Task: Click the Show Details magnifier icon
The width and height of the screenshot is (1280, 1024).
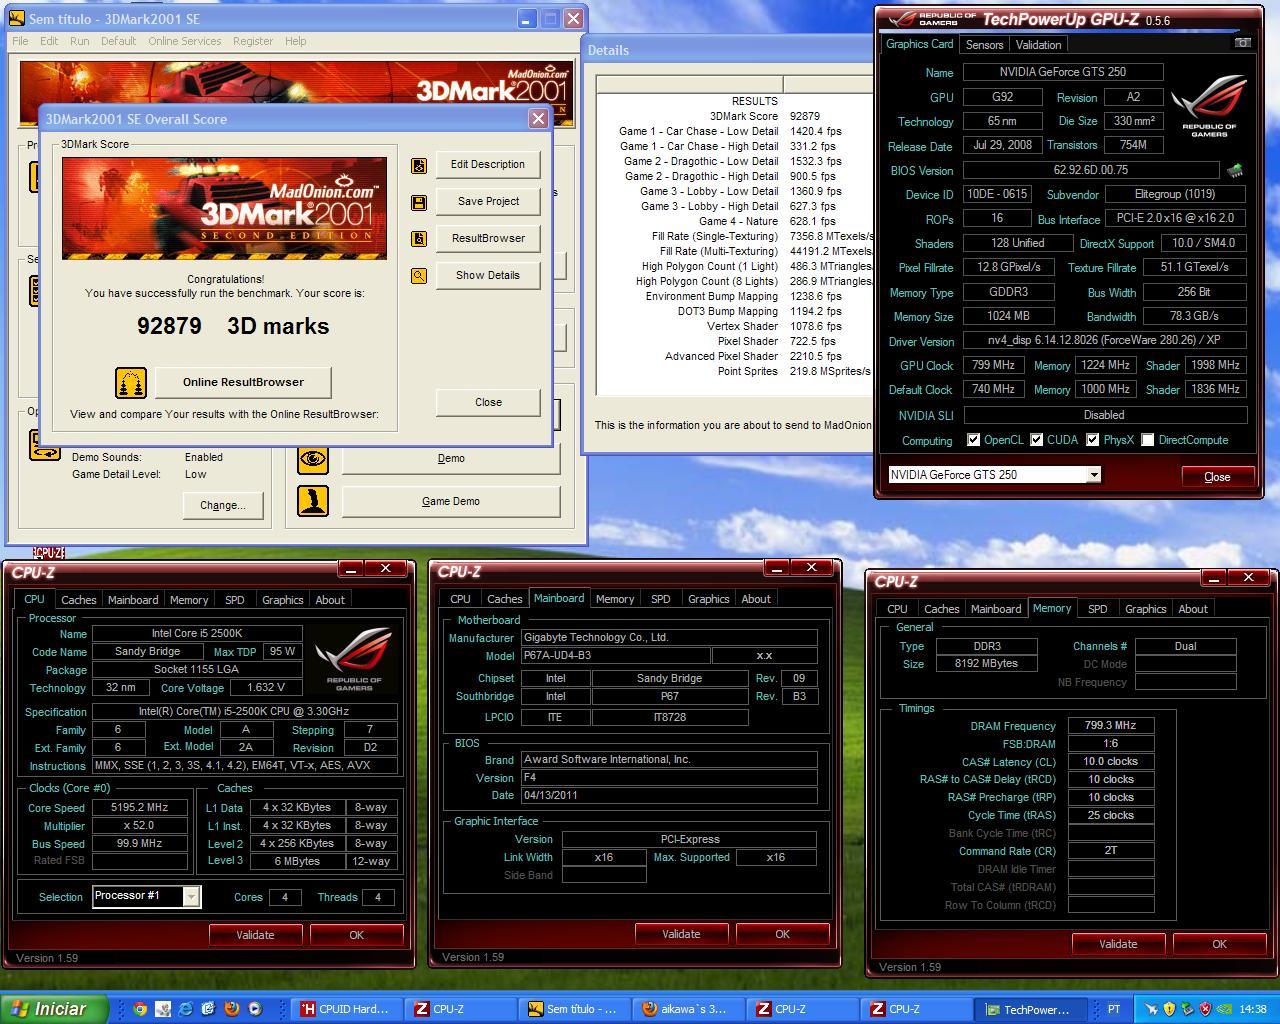Action: (x=419, y=276)
